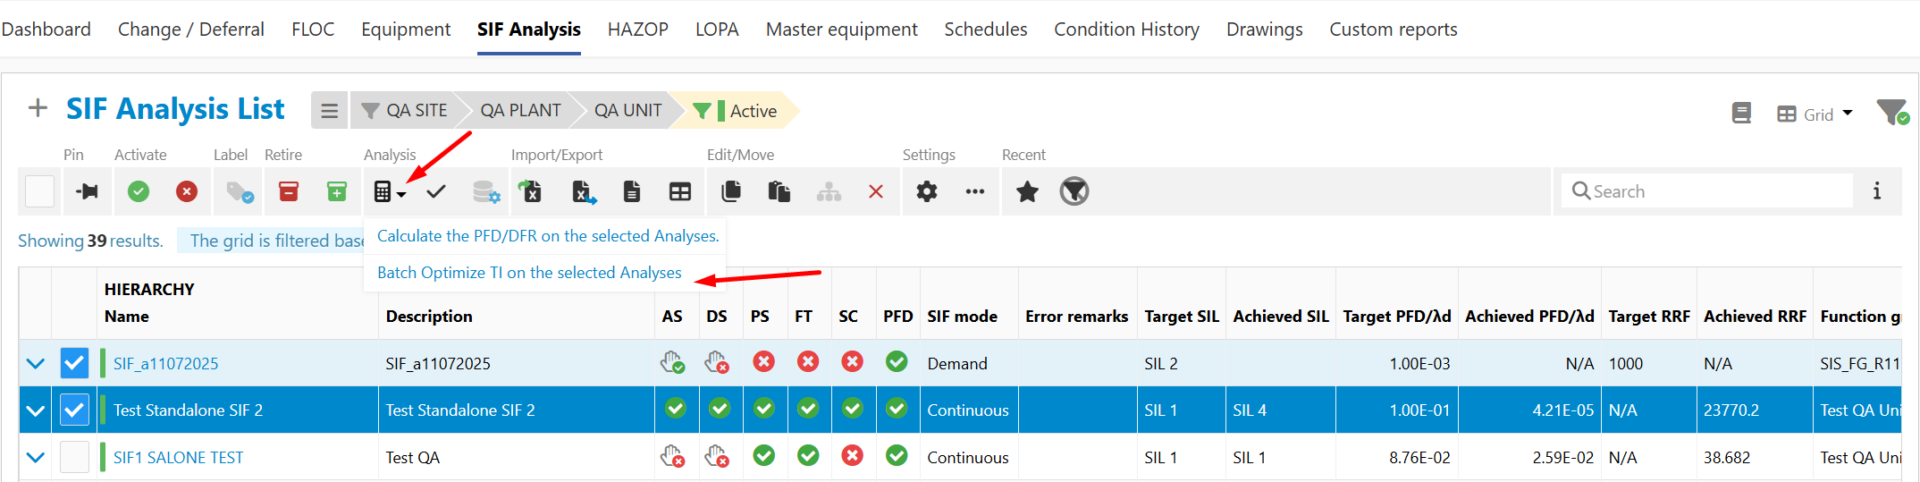
Task: Click the red SC status icon for SIF_a11072025
Action: tap(852, 362)
